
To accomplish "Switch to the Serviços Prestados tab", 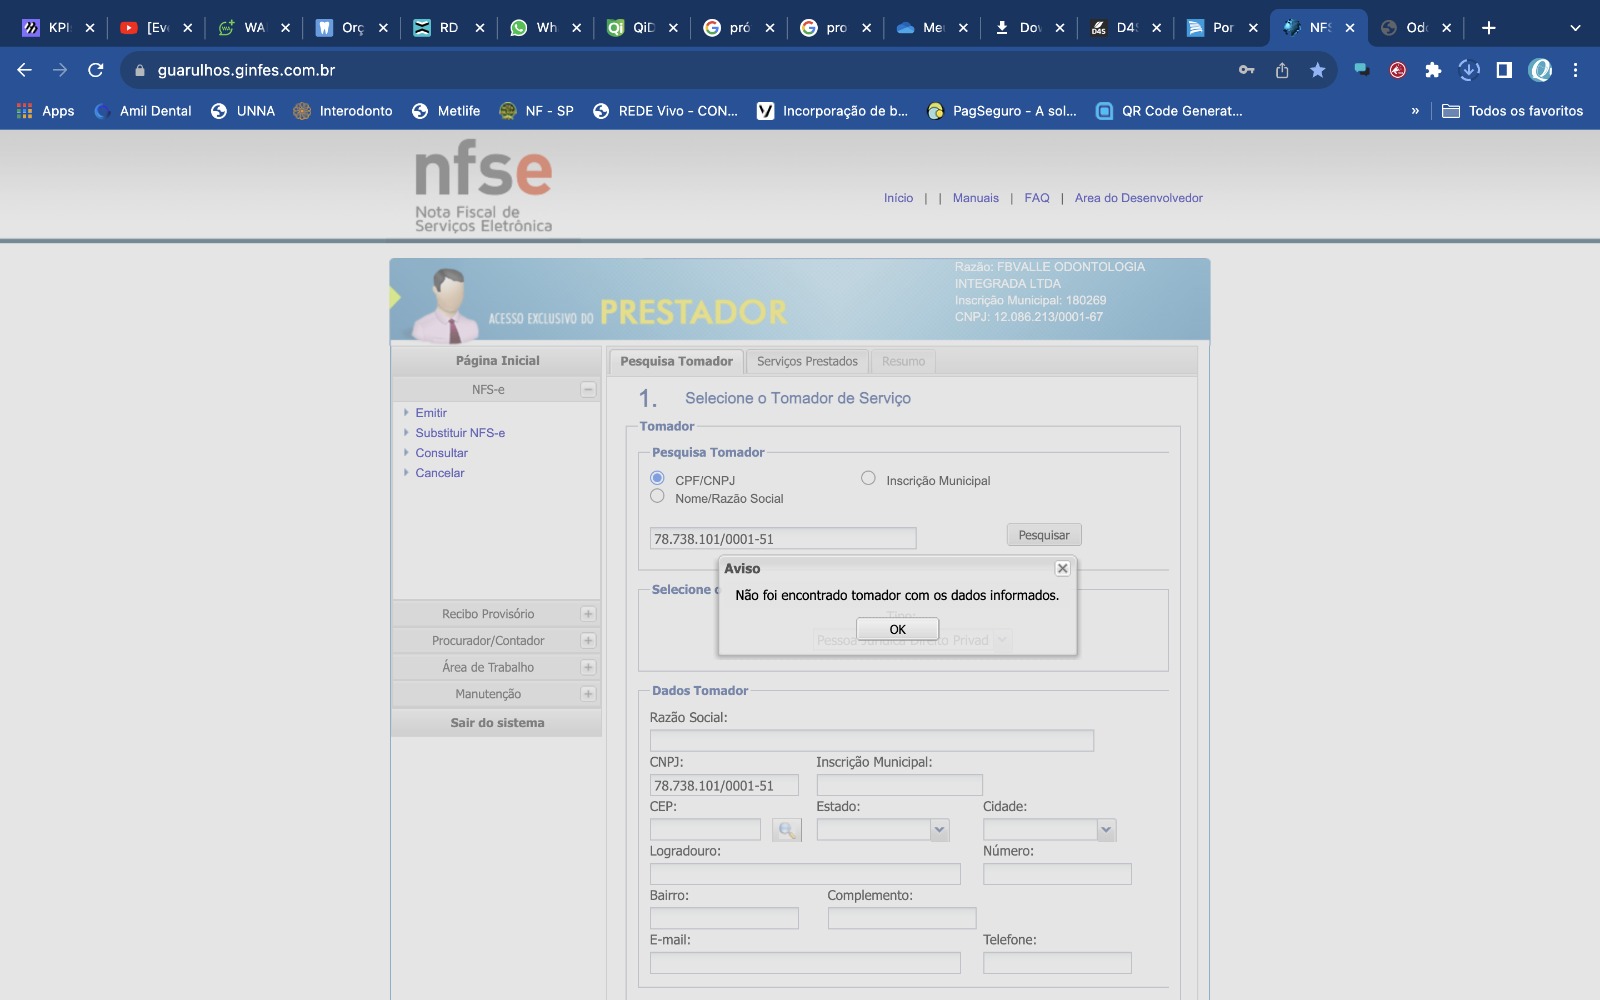I will 807,361.
